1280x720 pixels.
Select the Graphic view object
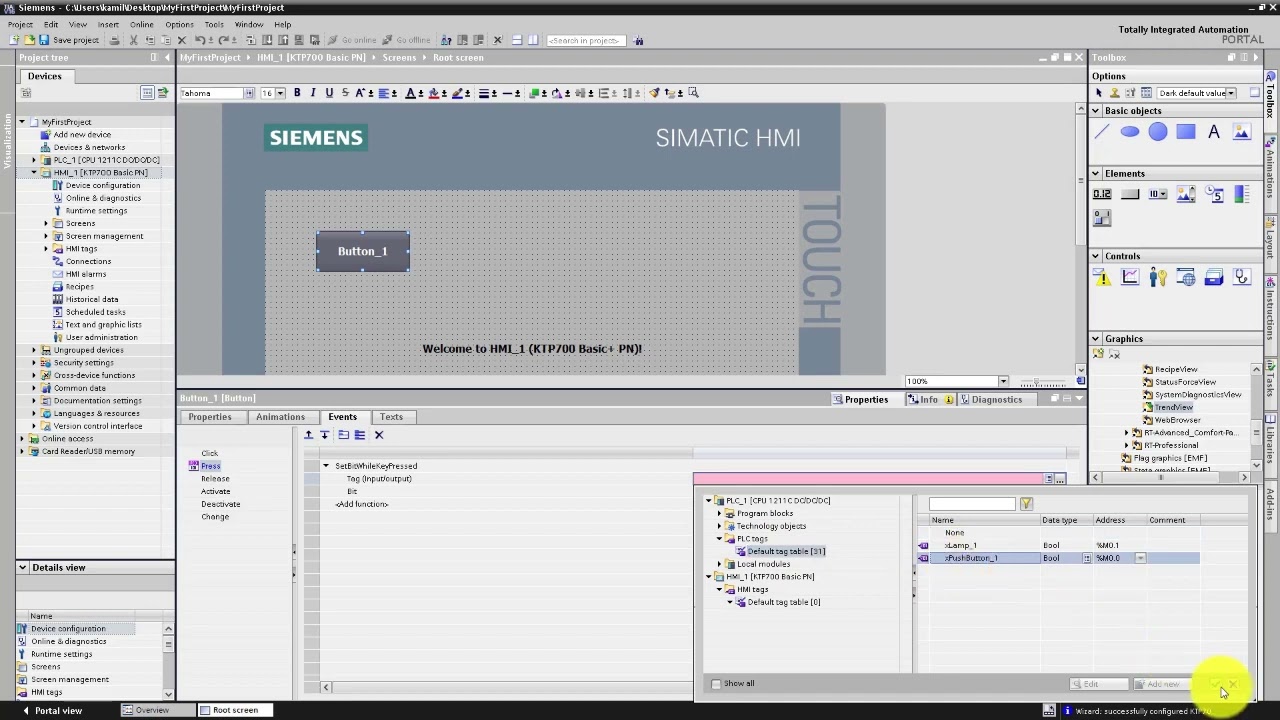click(x=1242, y=132)
